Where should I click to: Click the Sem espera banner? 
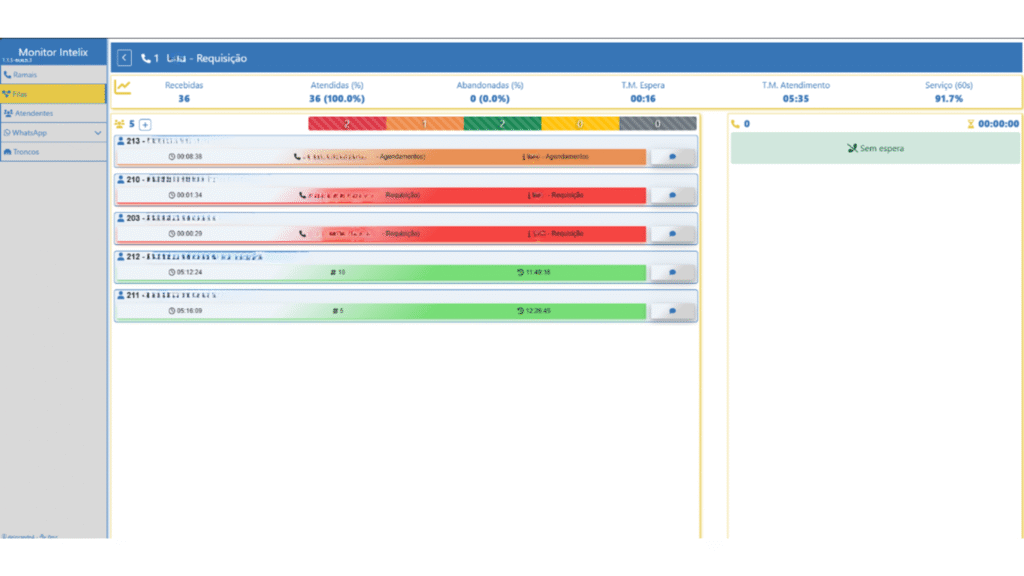(875, 149)
